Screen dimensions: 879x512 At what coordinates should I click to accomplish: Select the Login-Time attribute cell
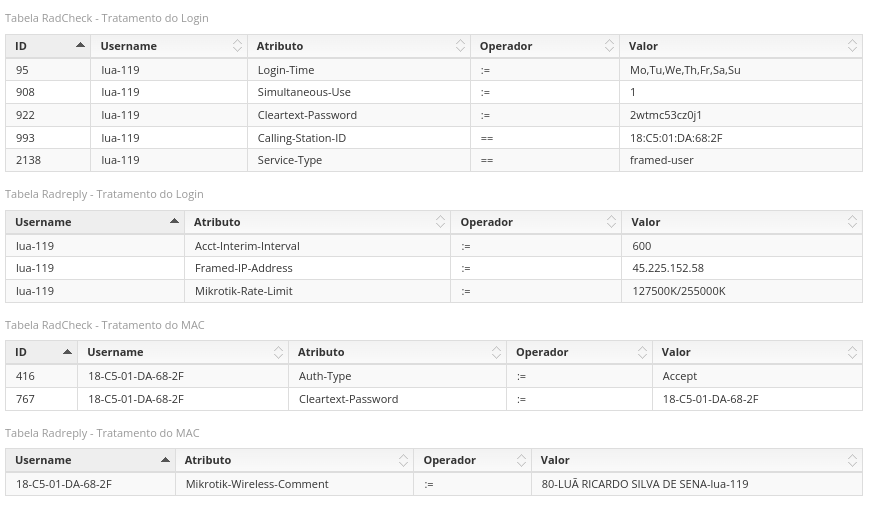[x=359, y=70]
